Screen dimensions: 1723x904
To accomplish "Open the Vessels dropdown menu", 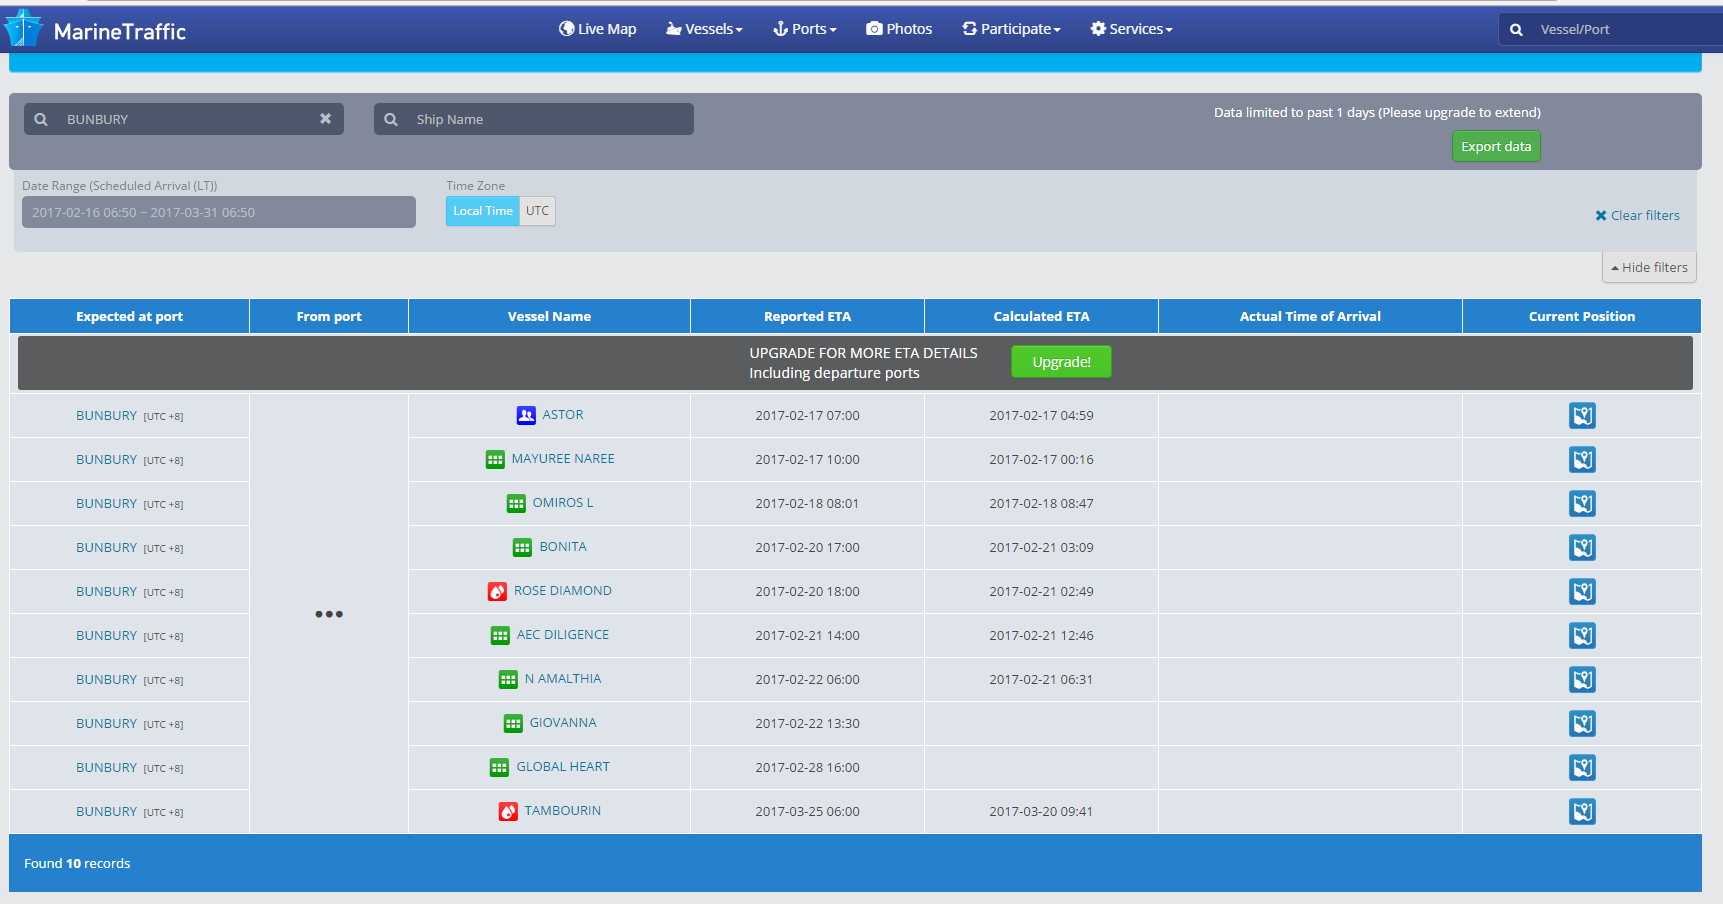I will click(704, 29).
